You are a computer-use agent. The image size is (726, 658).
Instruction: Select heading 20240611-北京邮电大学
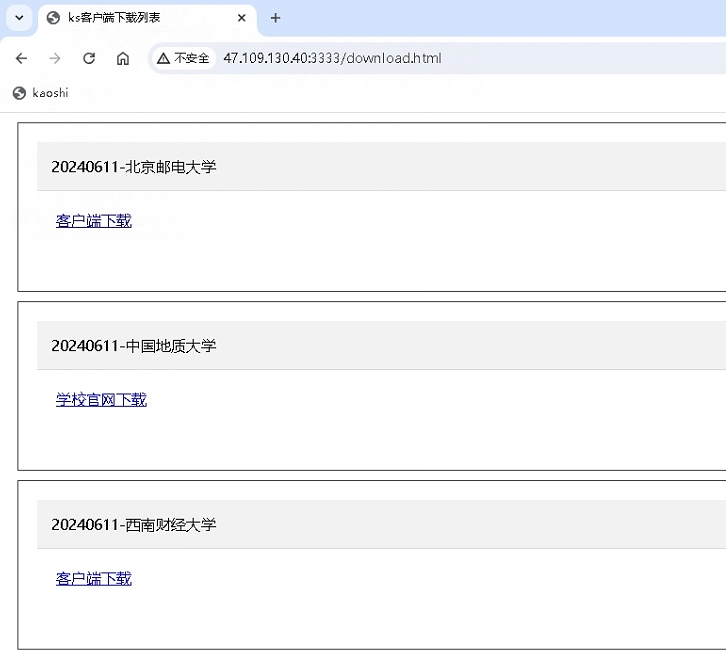point(134,167)
